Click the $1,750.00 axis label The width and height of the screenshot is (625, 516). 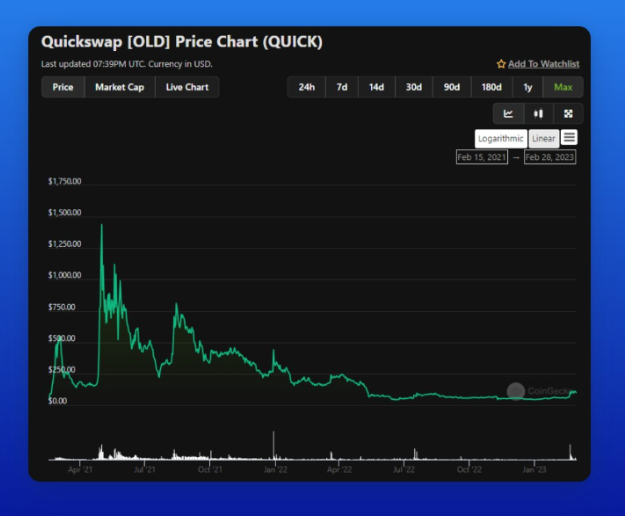(x=65, y=181)
